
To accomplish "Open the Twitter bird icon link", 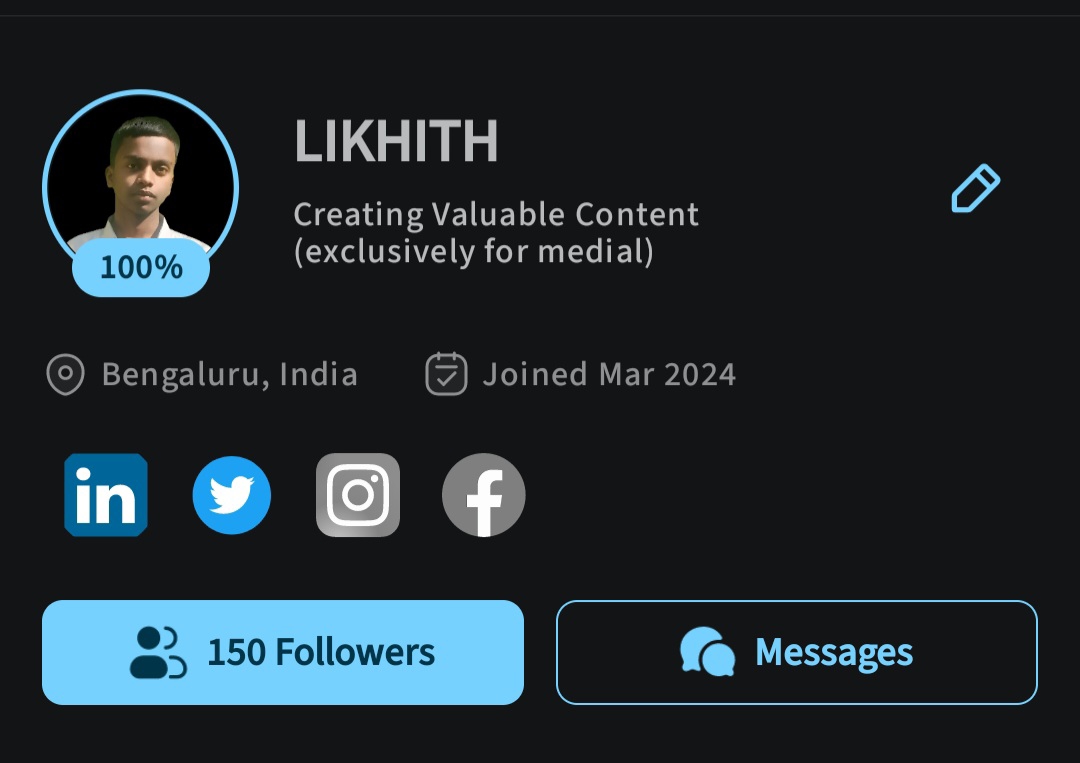I will pyautogui.click(x=232, y=495).
